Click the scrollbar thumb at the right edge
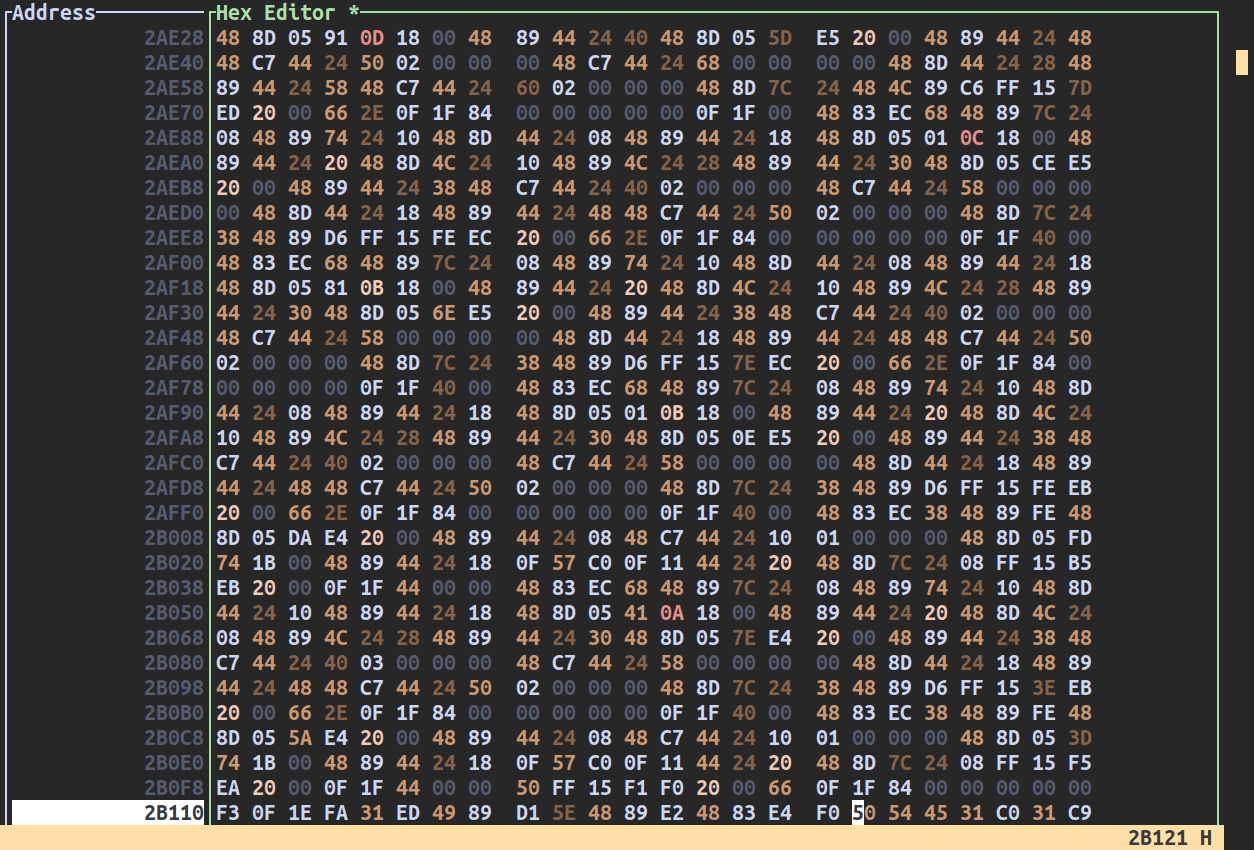 point(1241,63)
